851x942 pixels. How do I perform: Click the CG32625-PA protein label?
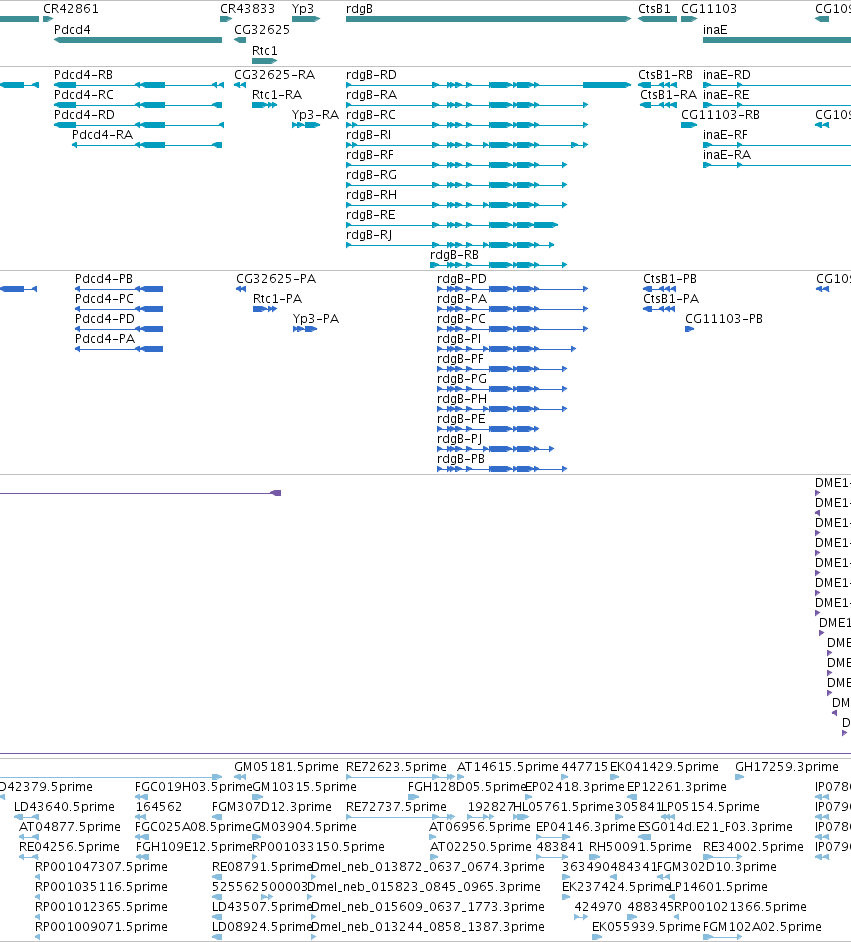click(276, 279)
